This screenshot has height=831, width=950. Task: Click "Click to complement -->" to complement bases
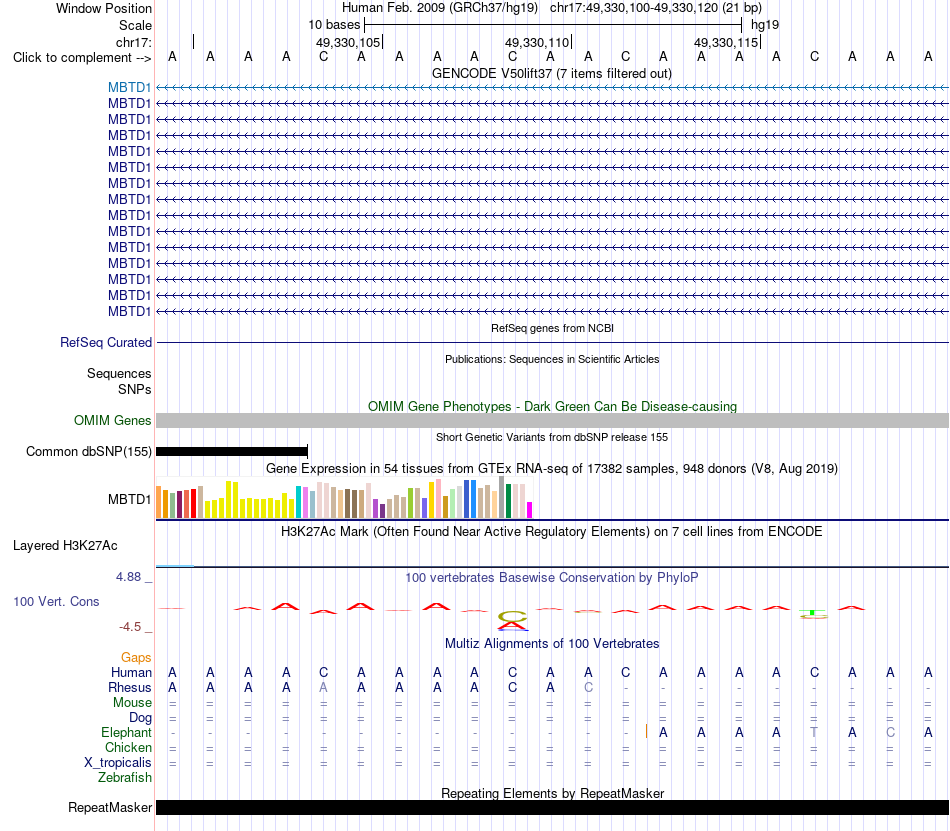82,58
